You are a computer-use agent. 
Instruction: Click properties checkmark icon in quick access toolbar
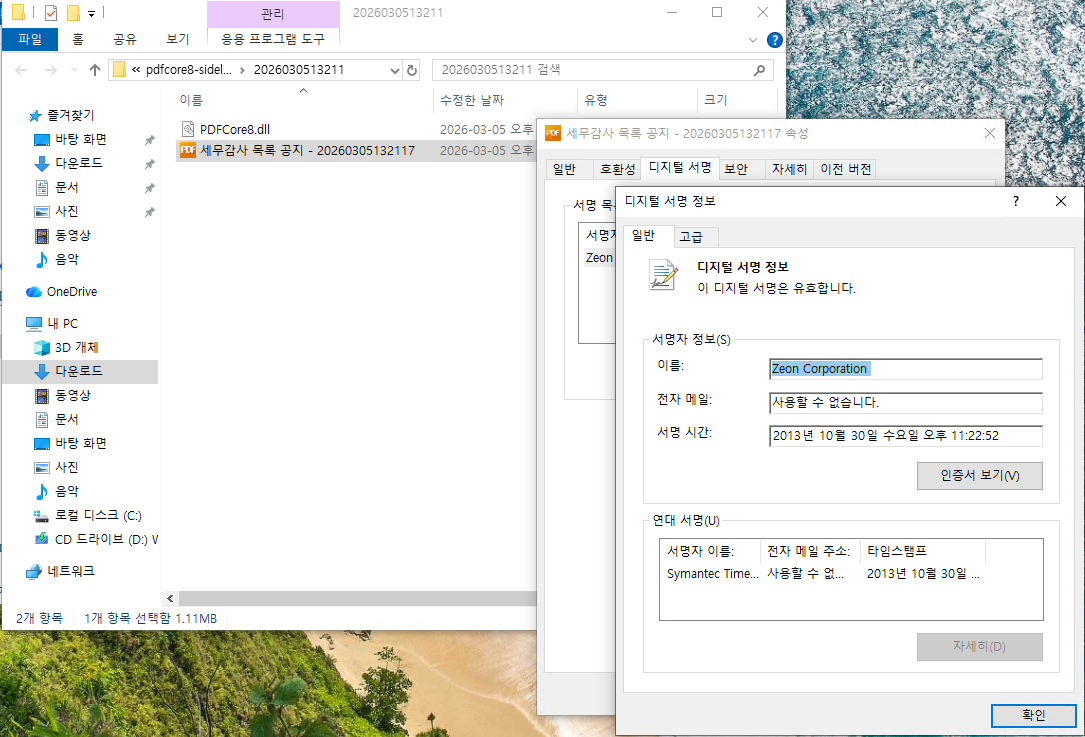tap(51, 13)
